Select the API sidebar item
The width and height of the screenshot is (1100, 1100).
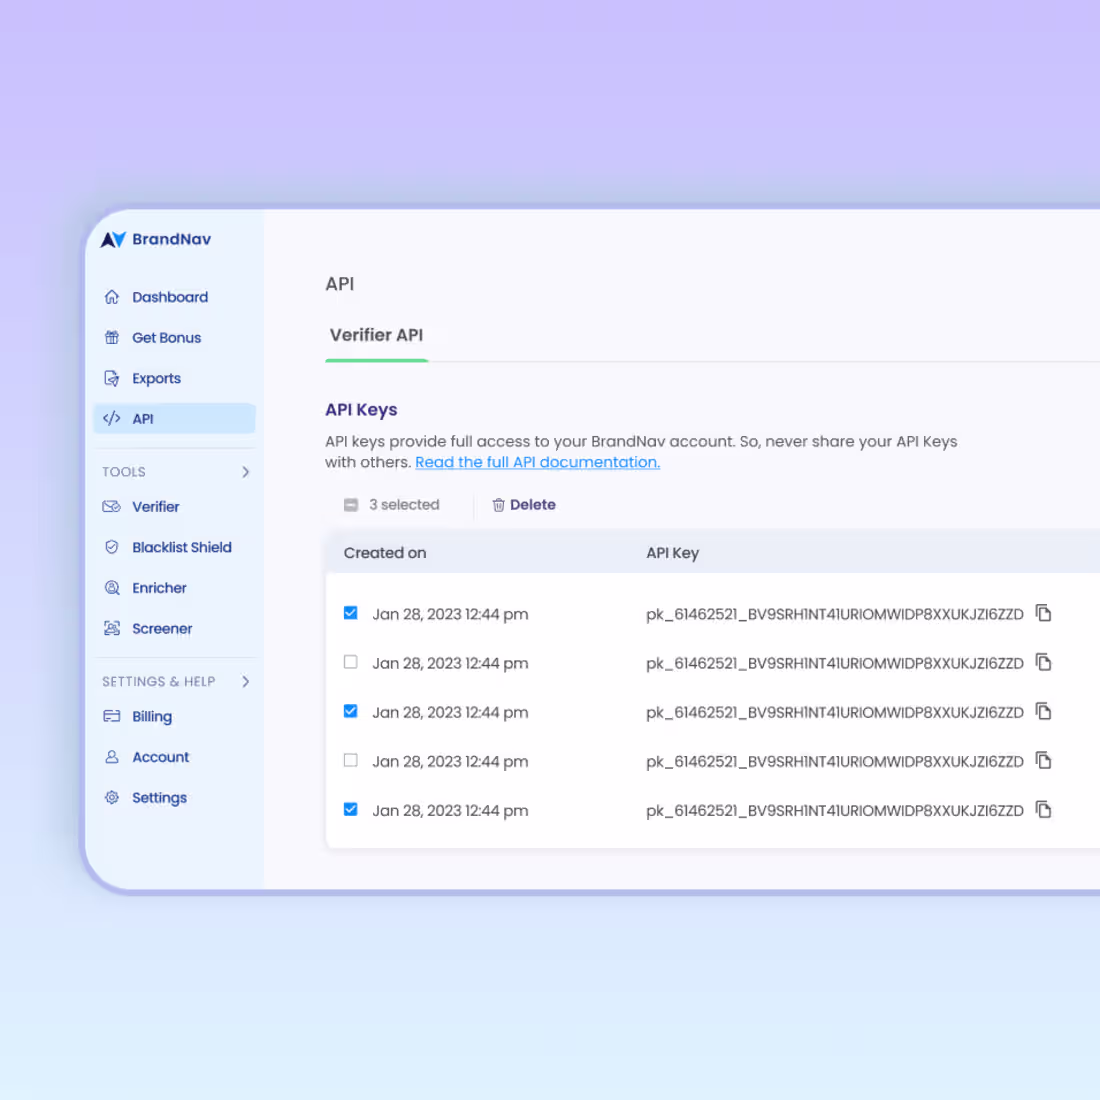pyautogui.click(x=175, y=419)
